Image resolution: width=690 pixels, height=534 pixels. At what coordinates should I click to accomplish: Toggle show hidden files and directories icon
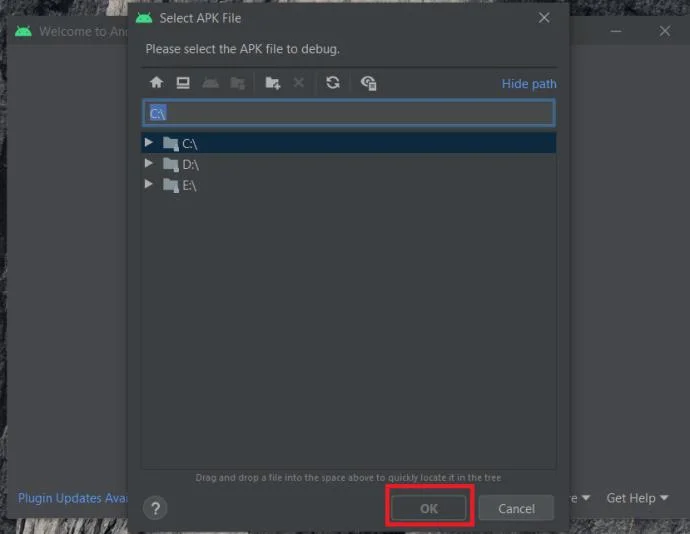(x=368, y=83)
